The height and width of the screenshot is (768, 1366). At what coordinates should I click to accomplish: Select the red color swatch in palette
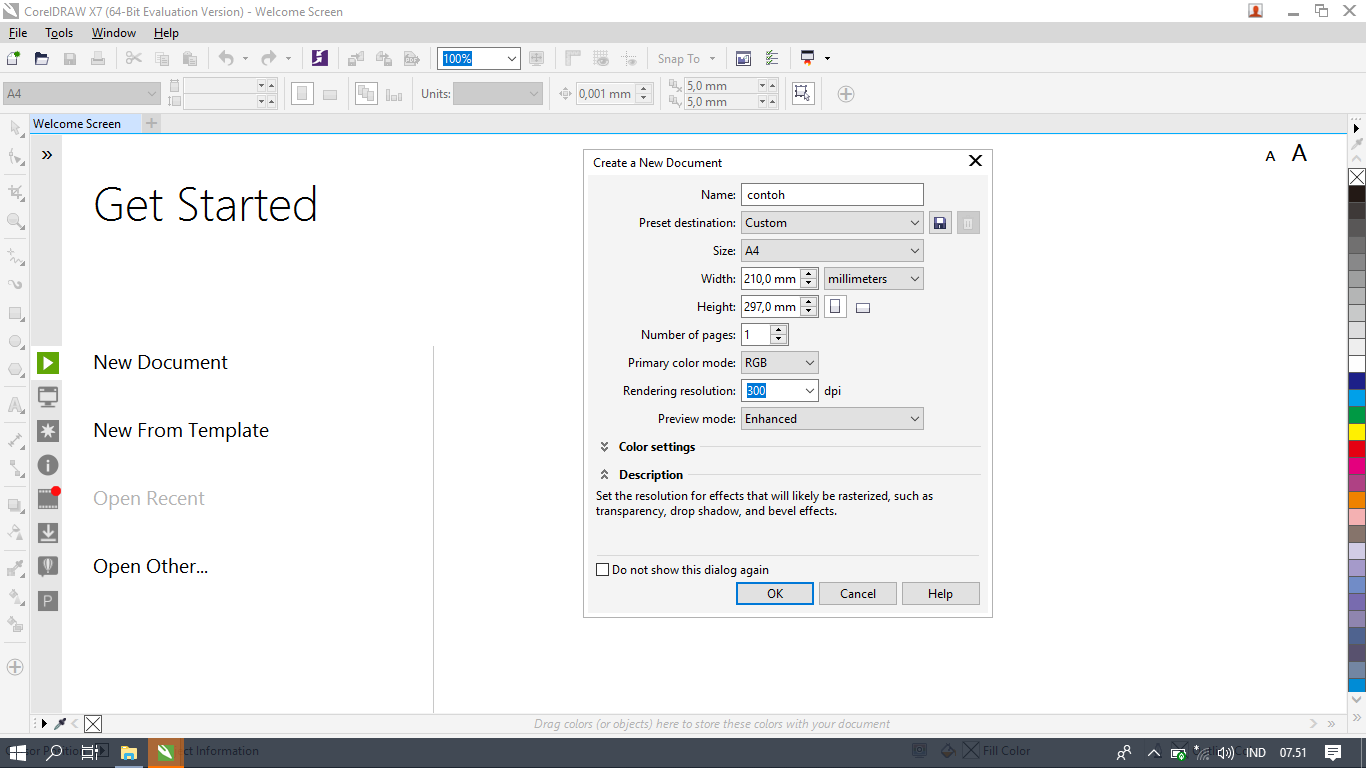point(1357,449)
